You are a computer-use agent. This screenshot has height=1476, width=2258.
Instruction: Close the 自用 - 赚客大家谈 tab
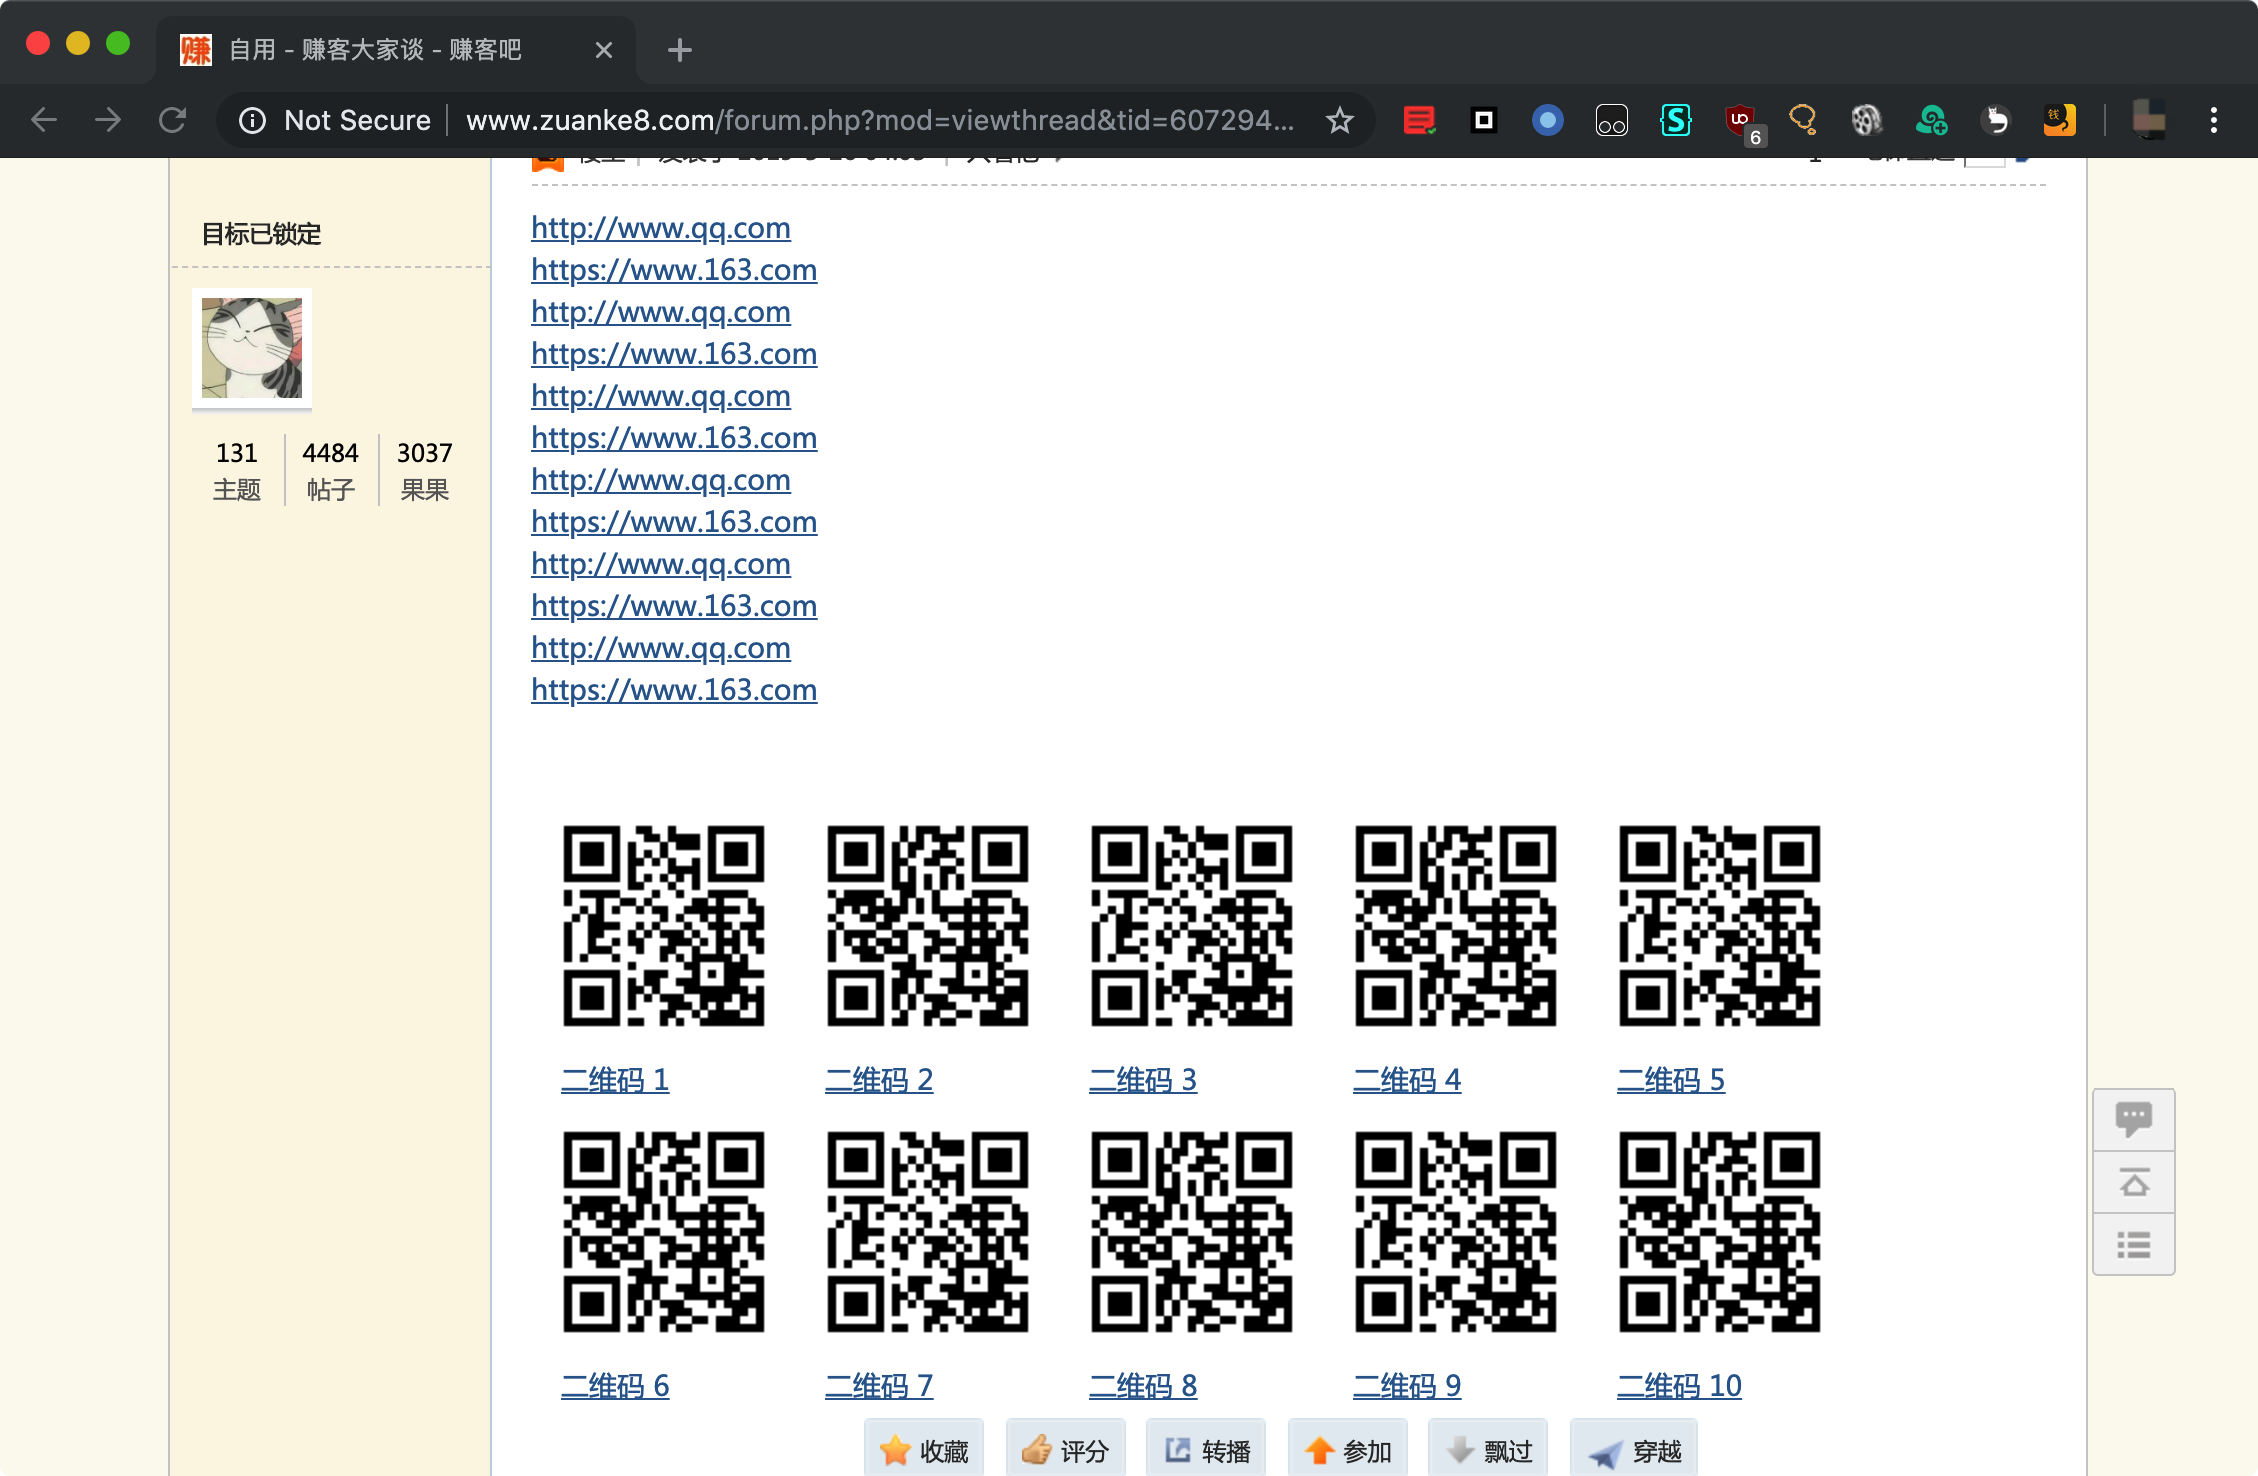[603, 50]
